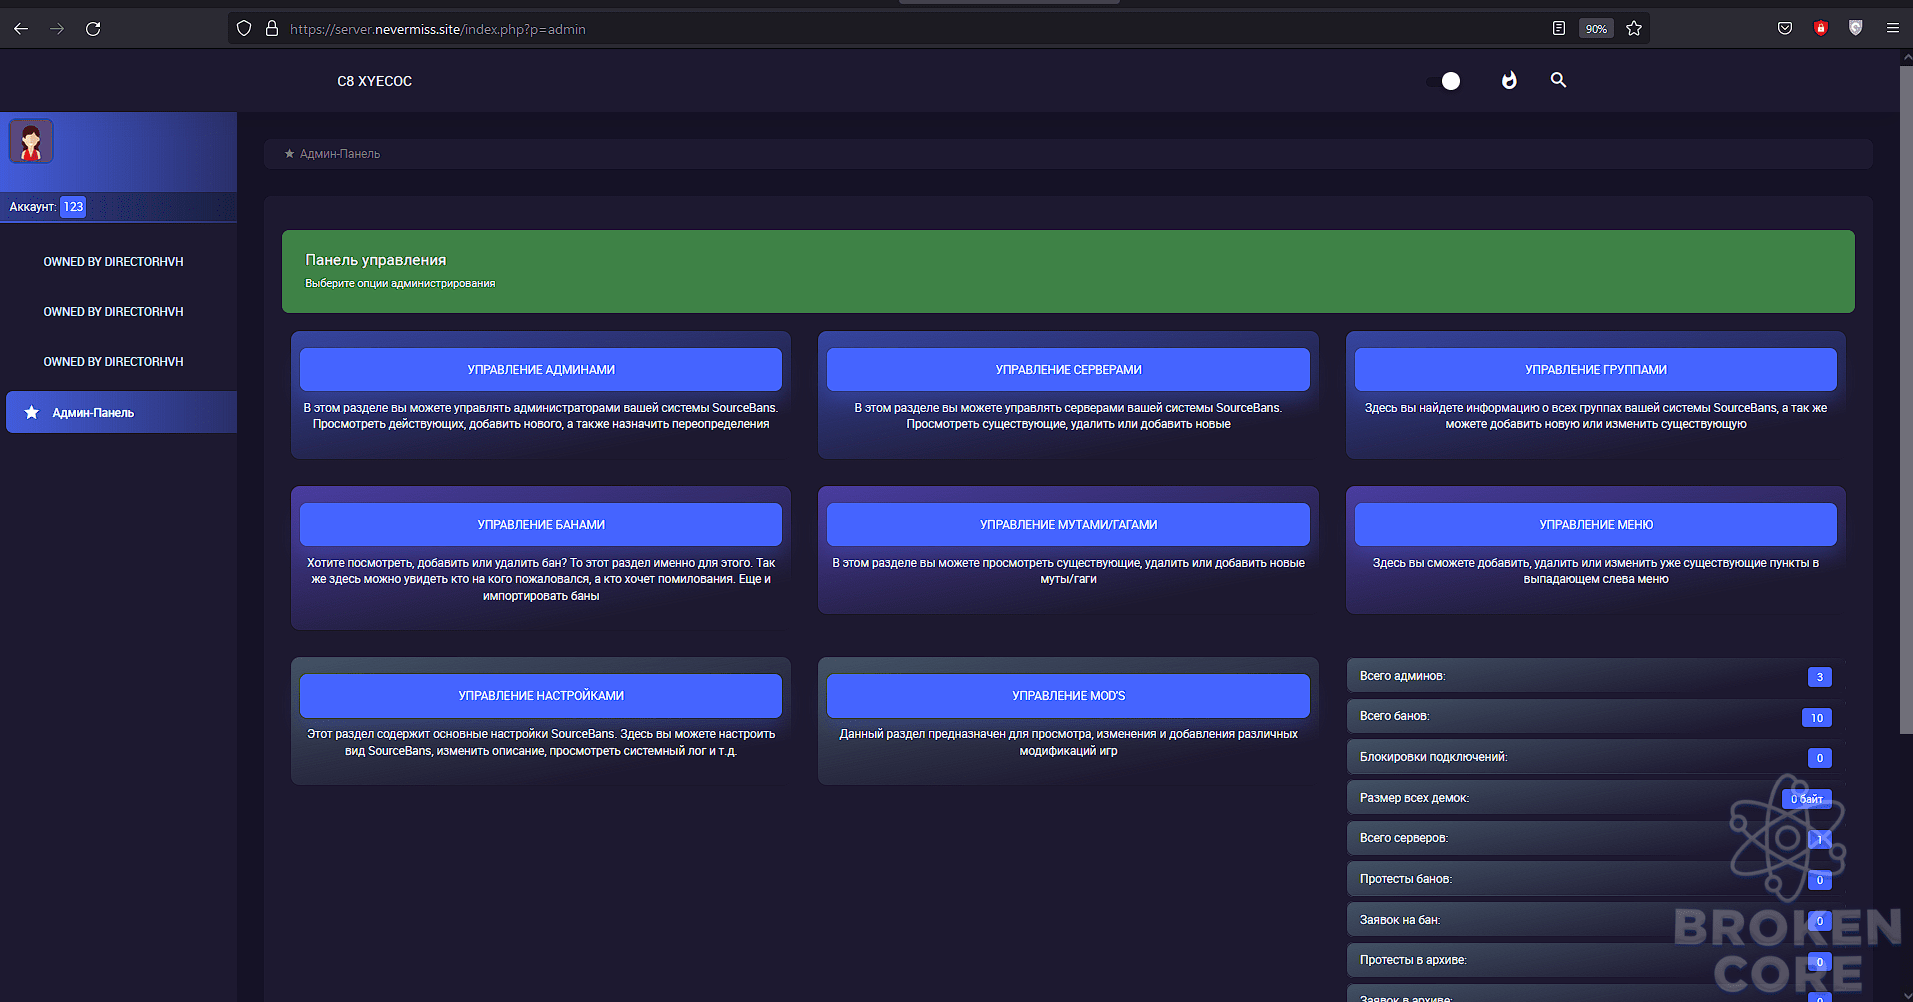Reload the current page
1913x1002 pixels.
(x=93, y=29)
